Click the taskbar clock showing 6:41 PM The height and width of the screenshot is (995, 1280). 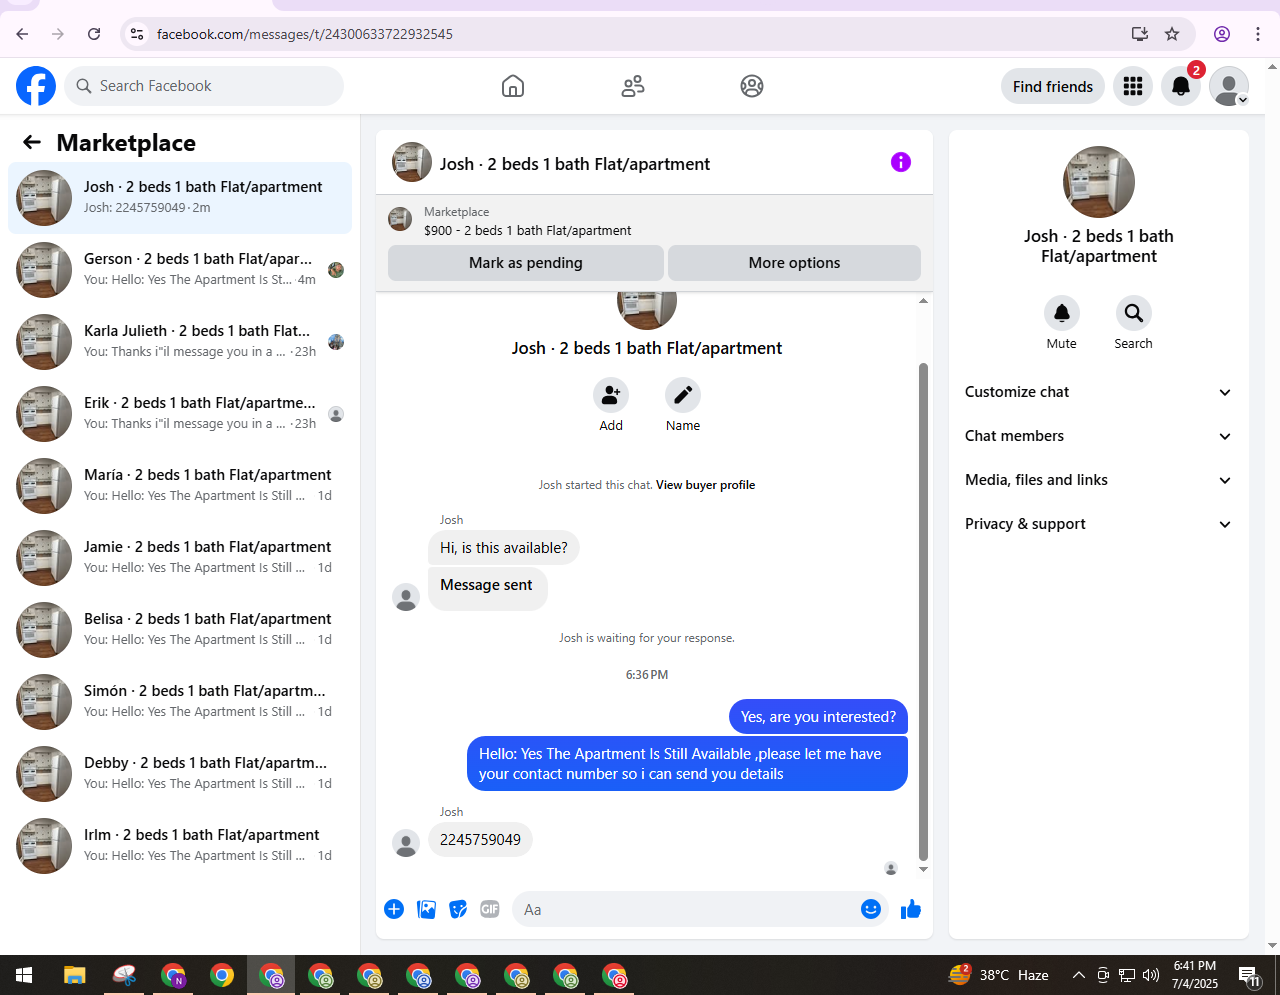click(1195, 975)
